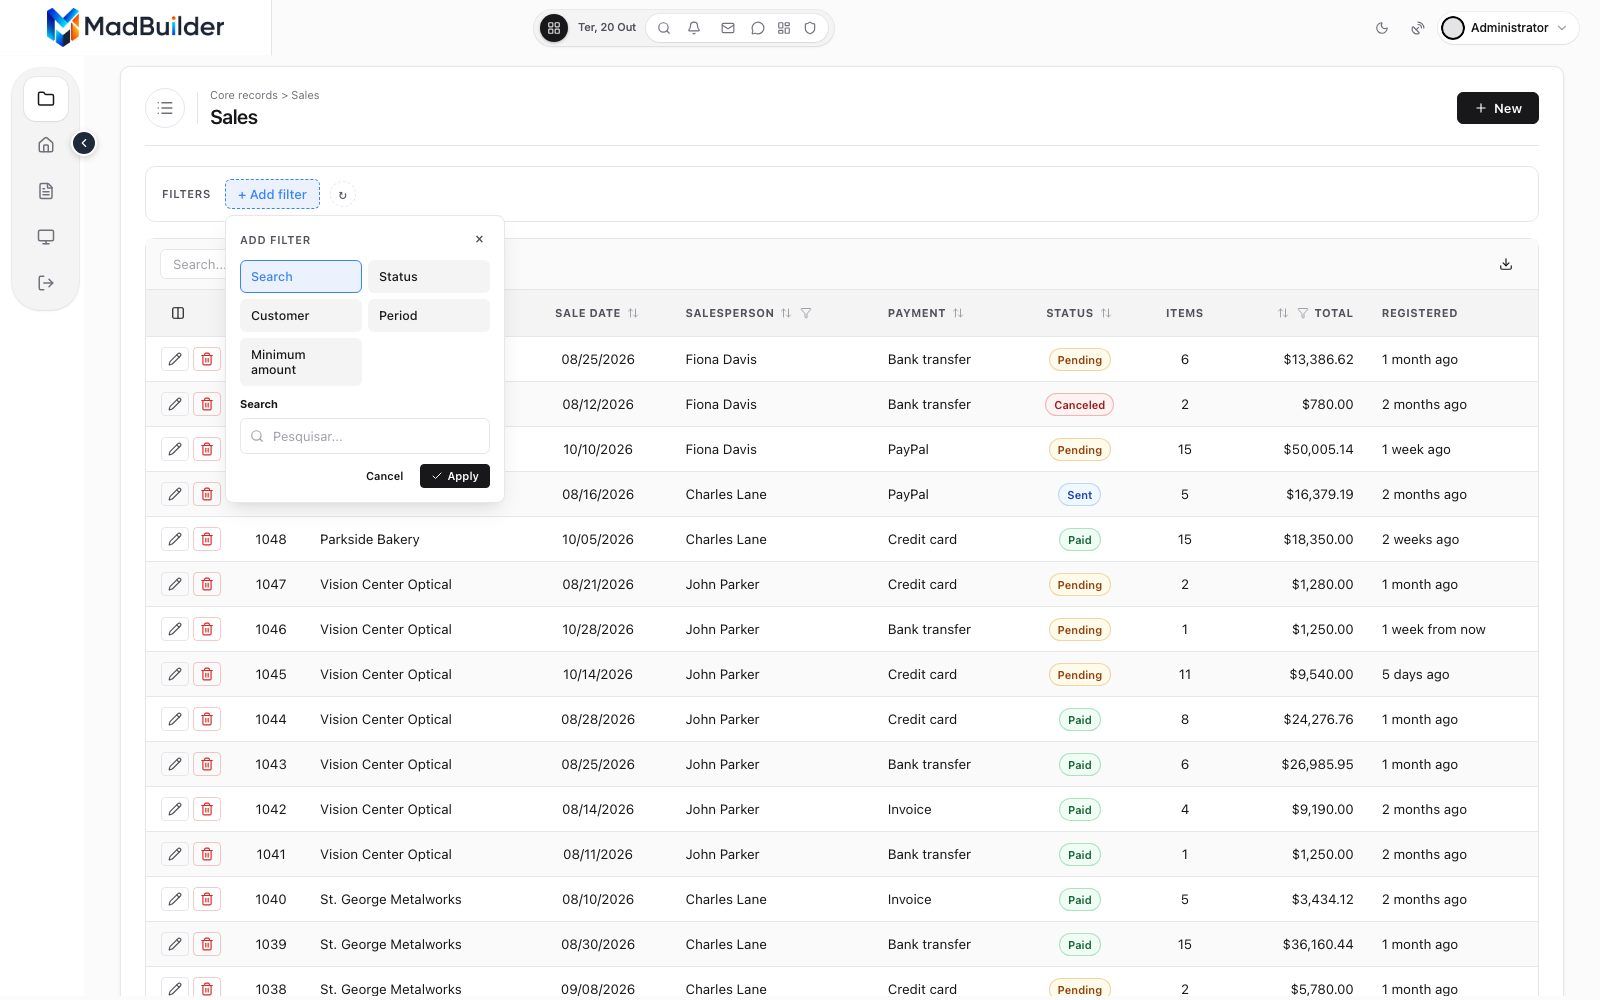The width and height of the screenshot is (1600, 1000).
Task: Select the Customer filter option
Action: click(x=301, y=316)
